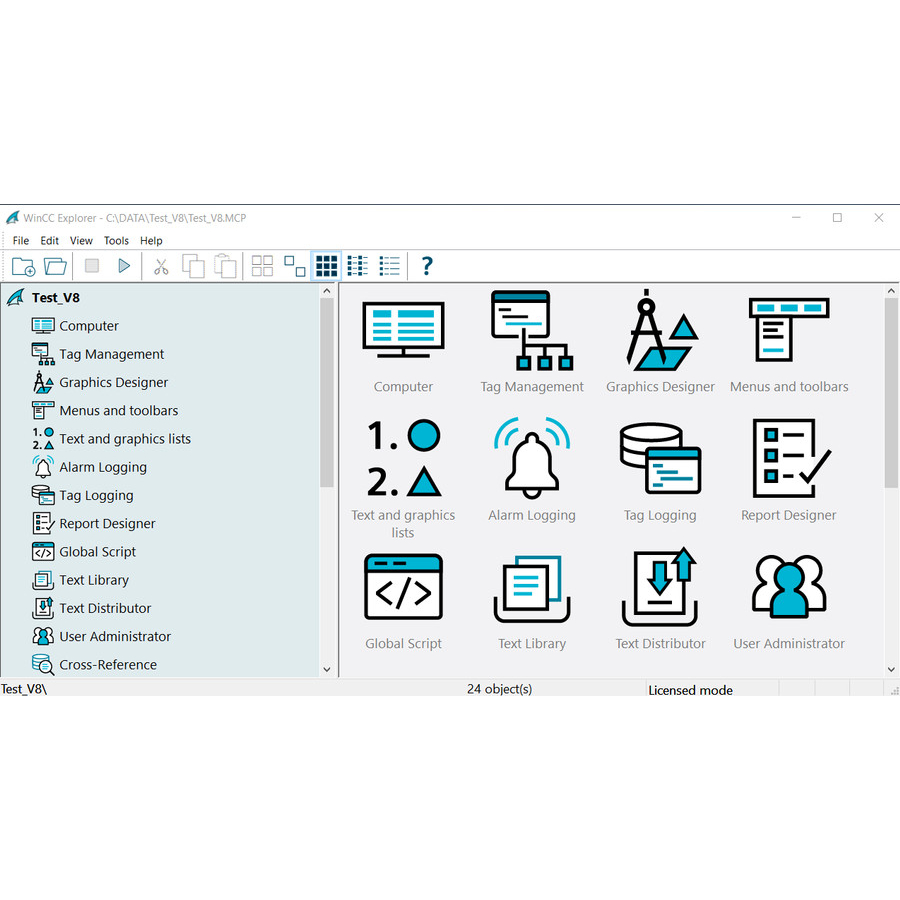Screen dimensions: 900x900
Task: Click the large Graphics Designer compass icon
Action: pyautogui.click(x=661, y=329)
